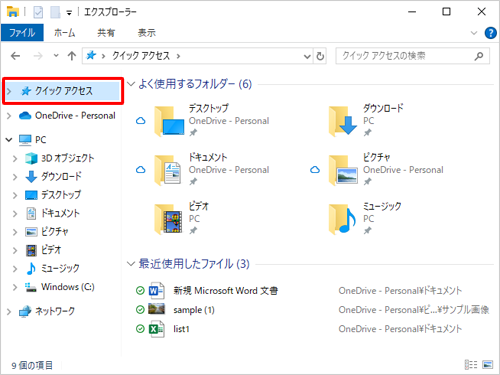Click the クイック アクセス breadcrumb in address bar
This screenshot has height=375, width=500.
coord(141,56)
